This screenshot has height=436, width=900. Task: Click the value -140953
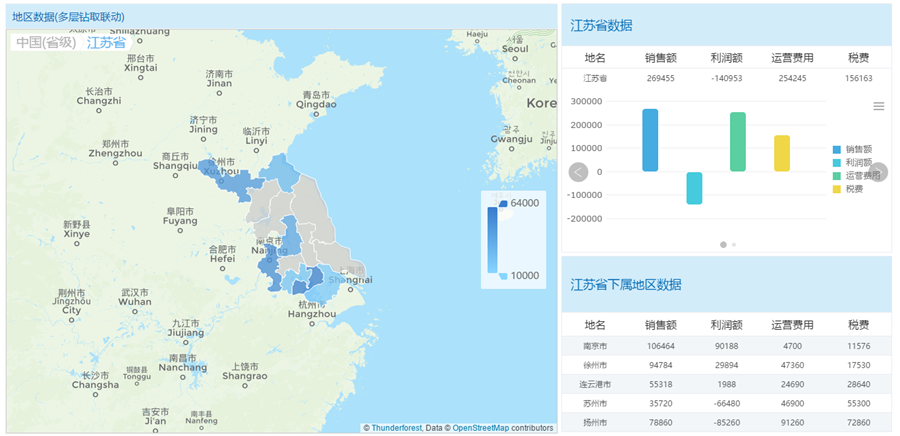point(726,78)
